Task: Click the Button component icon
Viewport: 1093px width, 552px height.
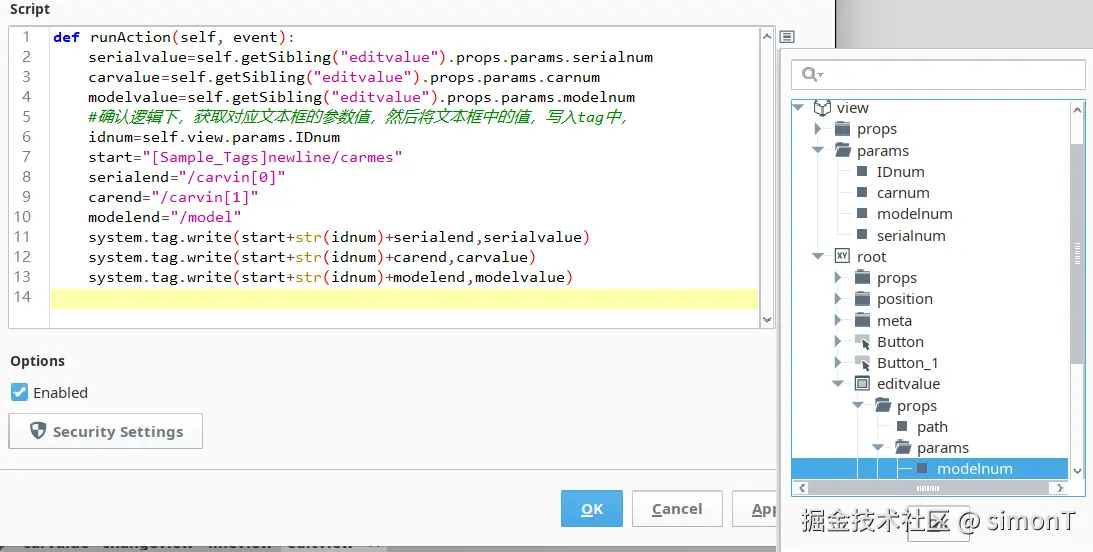Action: tap(862, 342)
